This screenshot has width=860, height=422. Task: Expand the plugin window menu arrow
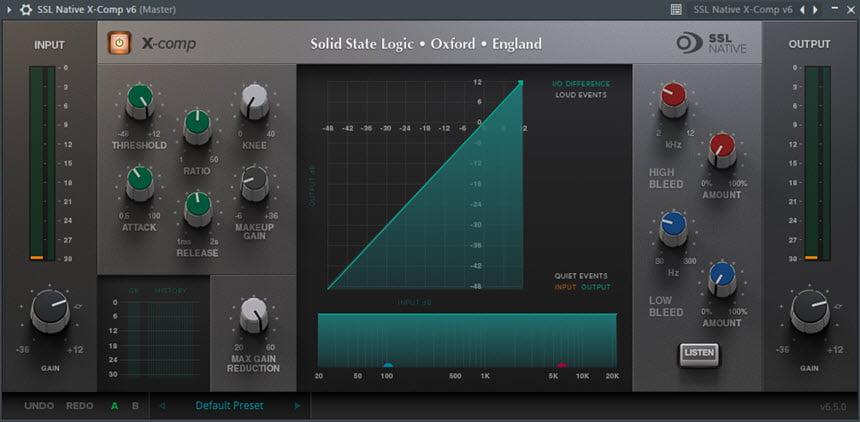(8, 10)
